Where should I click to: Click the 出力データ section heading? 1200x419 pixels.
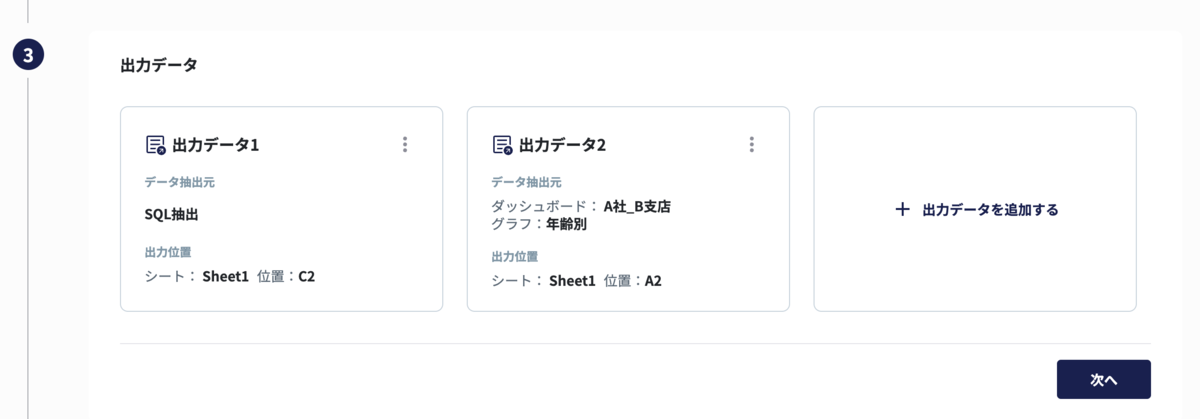(151, 65)
